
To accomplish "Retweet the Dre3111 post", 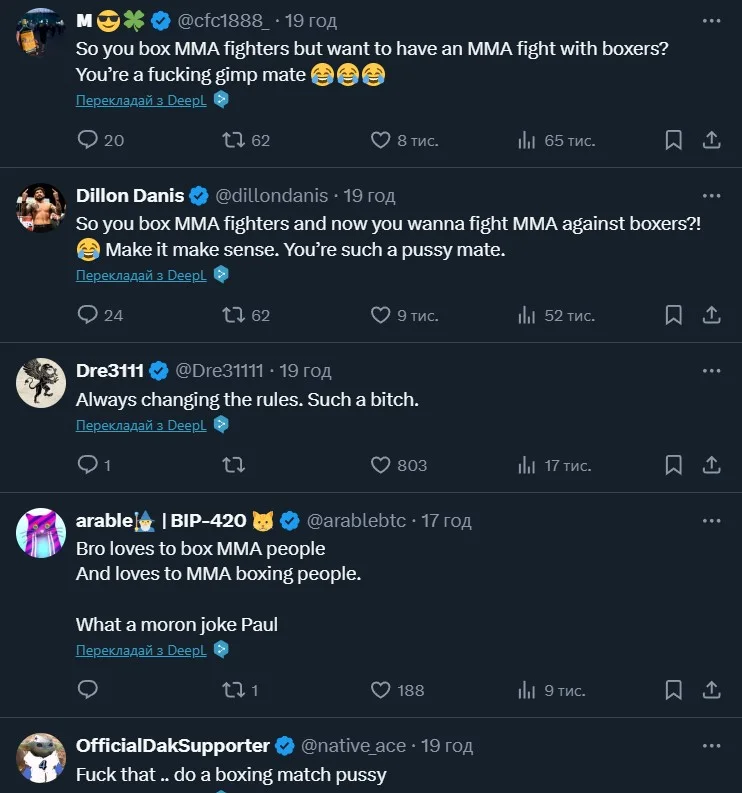I will [234, 465].
